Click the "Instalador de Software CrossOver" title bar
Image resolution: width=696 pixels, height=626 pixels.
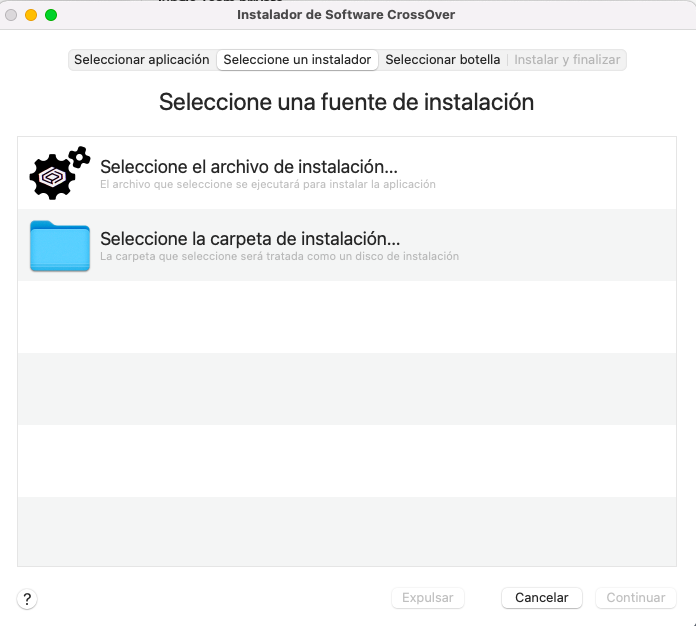pyautogui.click(x=347, y=15)
